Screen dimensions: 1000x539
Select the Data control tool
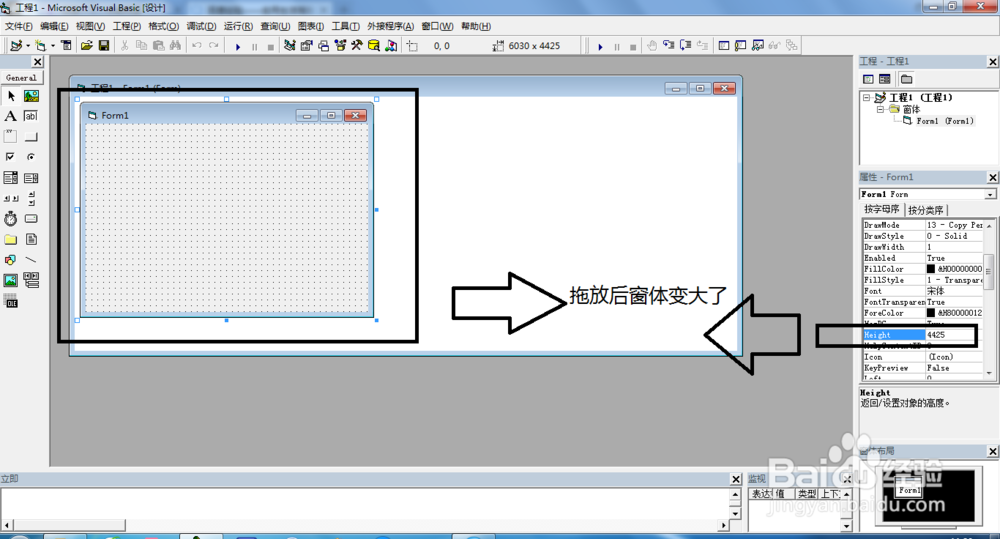coord(31,280)
